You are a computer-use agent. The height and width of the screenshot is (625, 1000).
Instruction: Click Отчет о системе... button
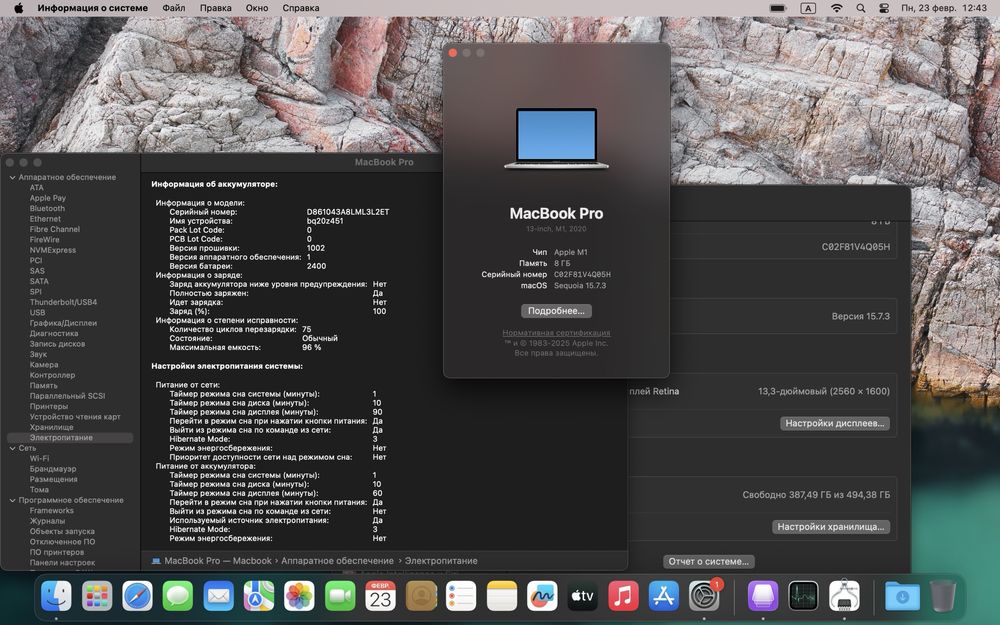[709, 561]
